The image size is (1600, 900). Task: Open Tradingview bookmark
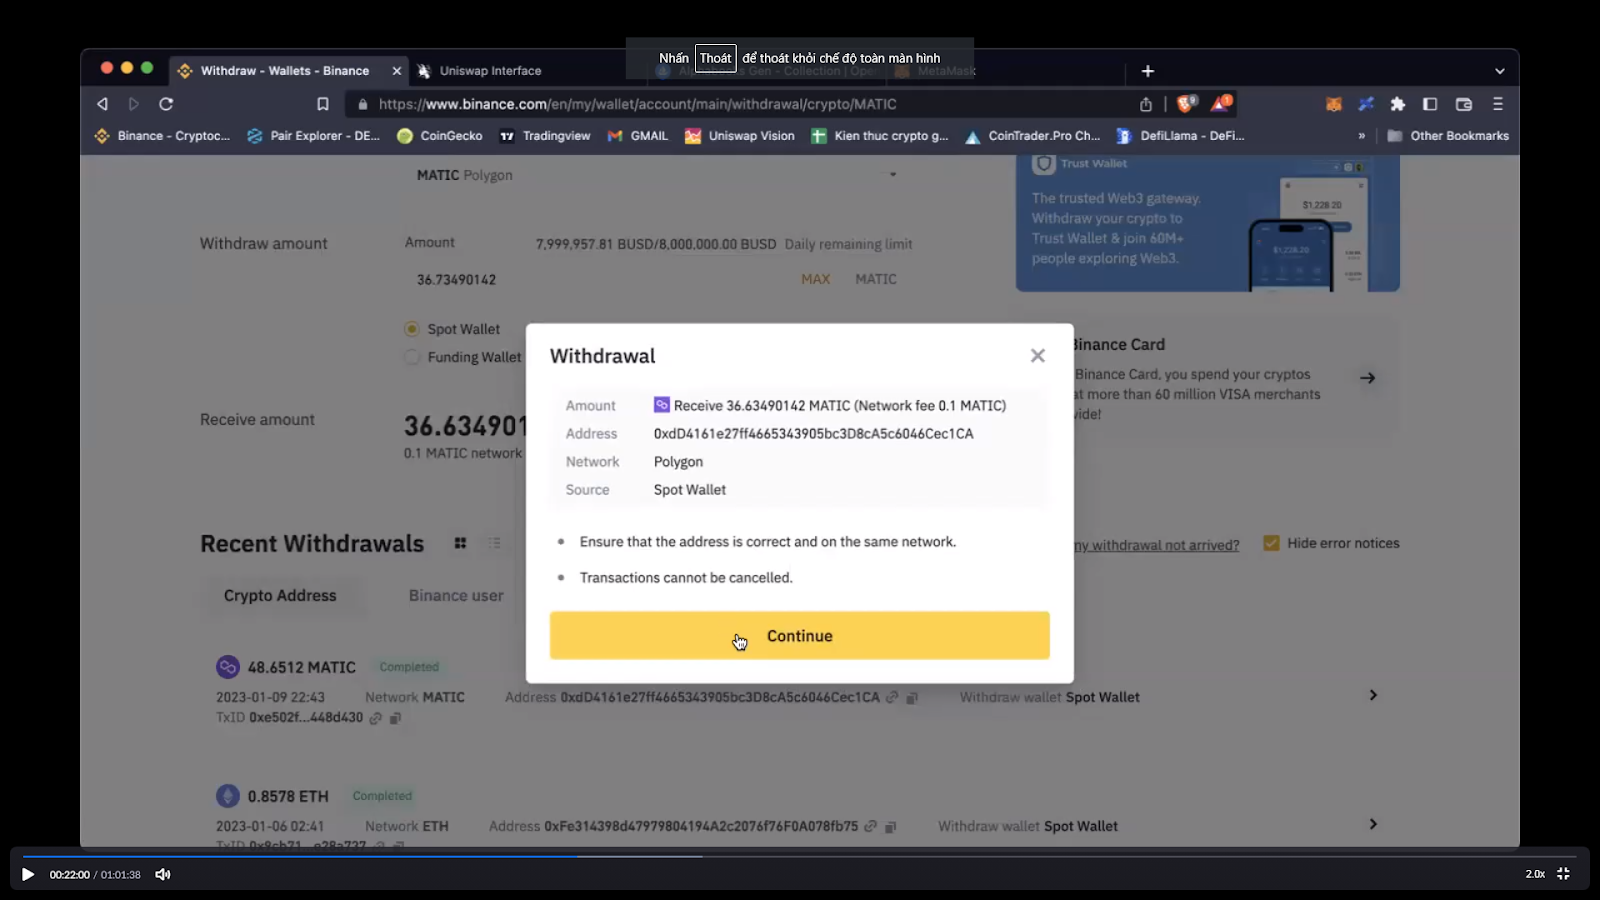click(545, 136)
